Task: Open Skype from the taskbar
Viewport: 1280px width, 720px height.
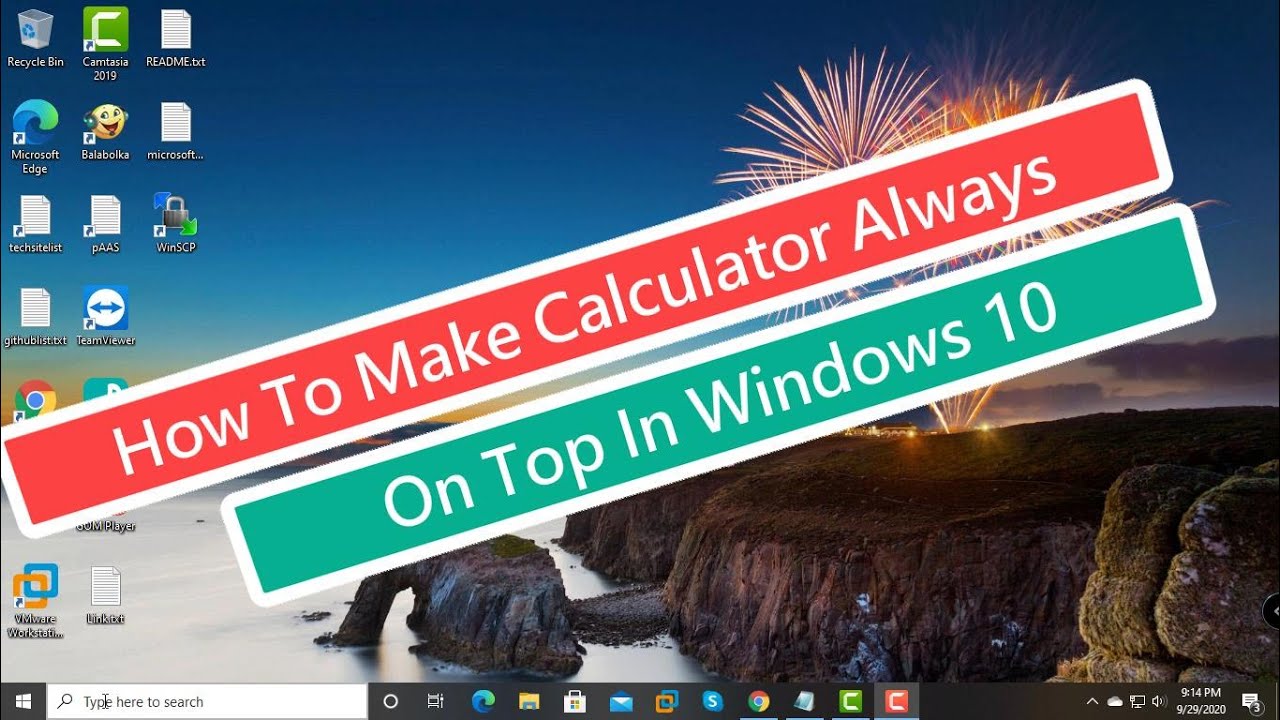Action: coord(712,701)
